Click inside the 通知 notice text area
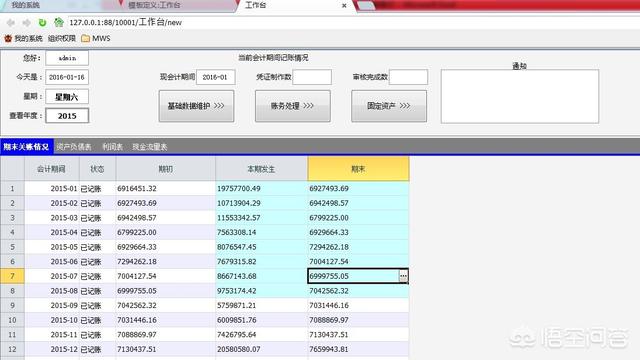The width and height of the screenshot is (640, 360). click(520, 96)
